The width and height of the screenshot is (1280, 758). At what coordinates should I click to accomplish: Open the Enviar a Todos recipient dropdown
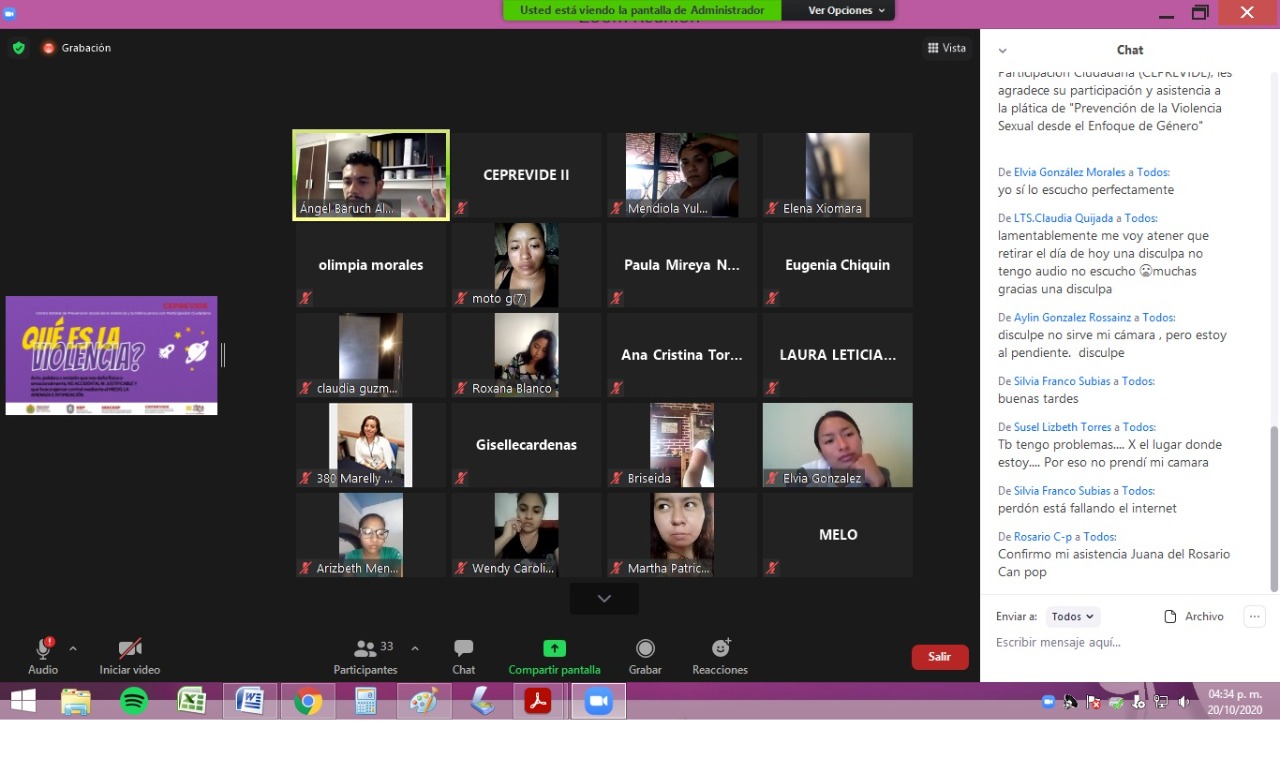(x=1073, y=617)
